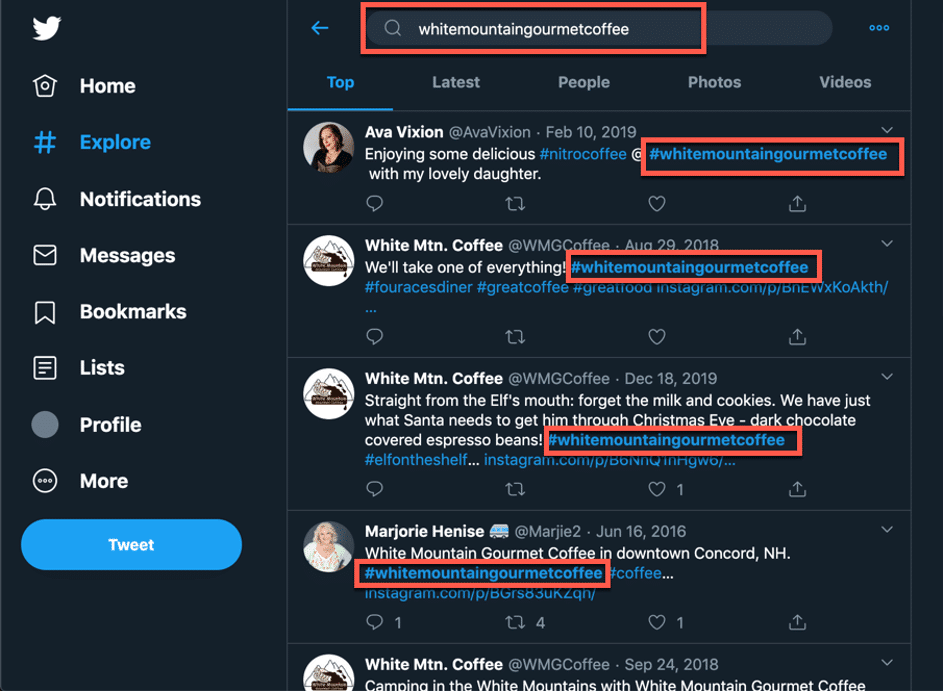Viewport: 943px width, 691px height.
Task: Expand the chevron menu on Ava Vixion's tweet
Action: coord(886,130)
